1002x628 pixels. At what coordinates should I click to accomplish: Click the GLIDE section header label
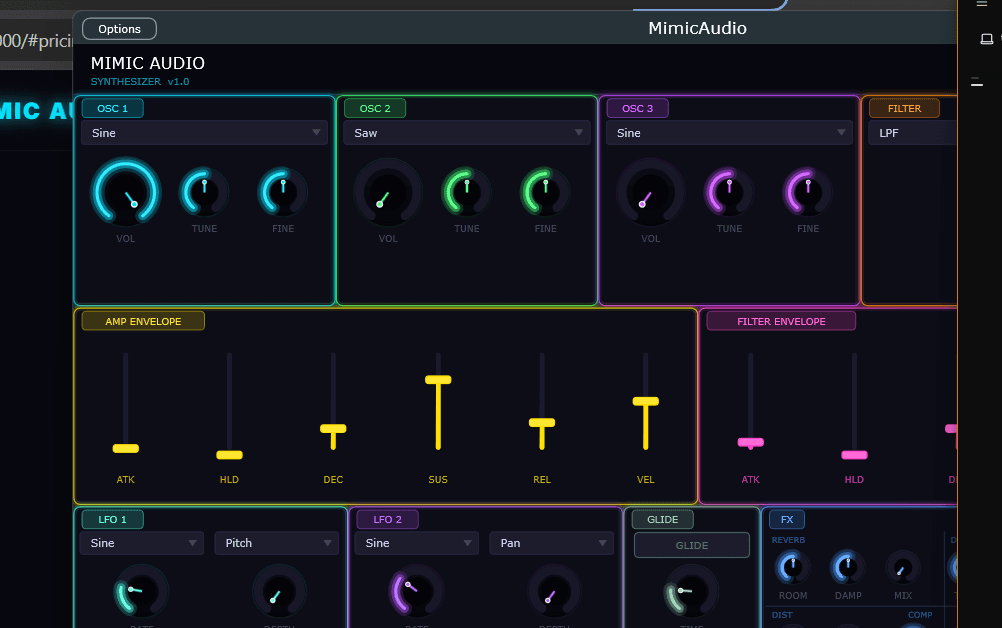tap(663, 519)
